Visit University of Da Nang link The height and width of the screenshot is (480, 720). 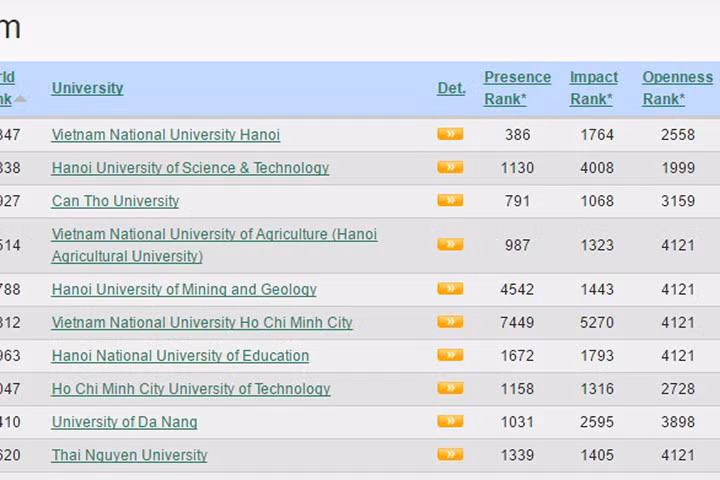(124, 422)
